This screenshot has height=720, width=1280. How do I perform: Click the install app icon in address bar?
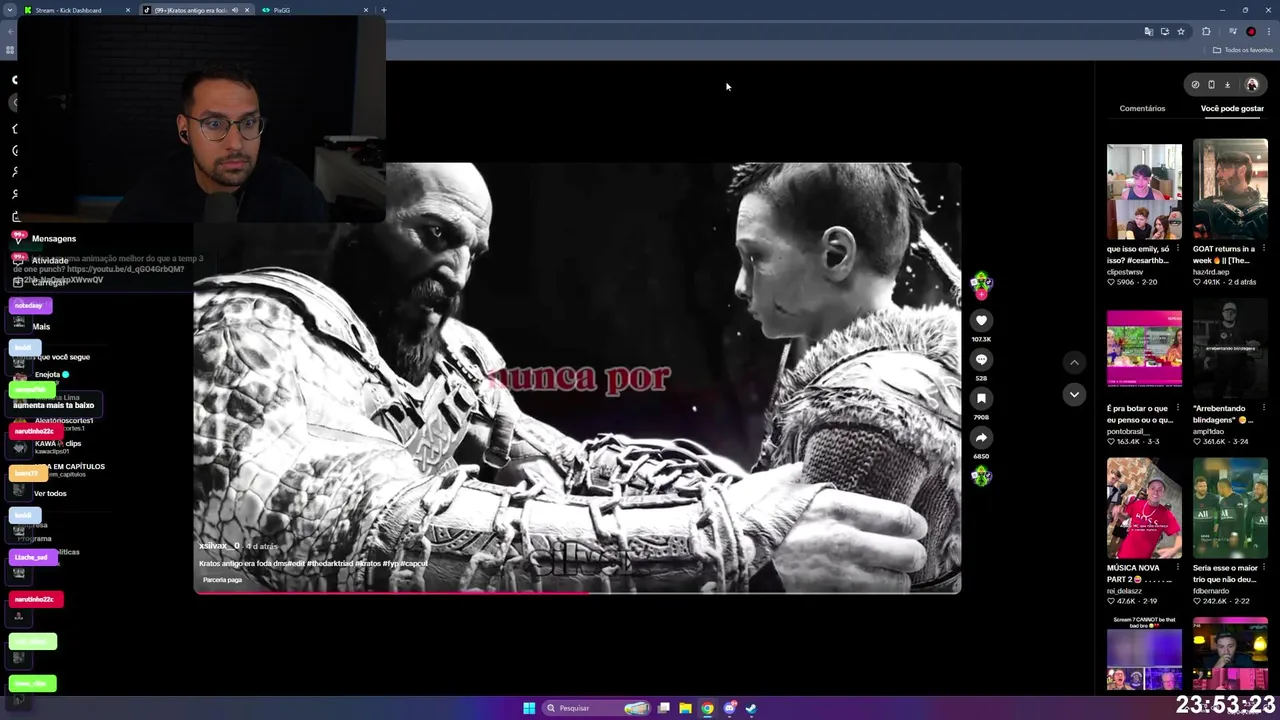(x=1165, y=31)
